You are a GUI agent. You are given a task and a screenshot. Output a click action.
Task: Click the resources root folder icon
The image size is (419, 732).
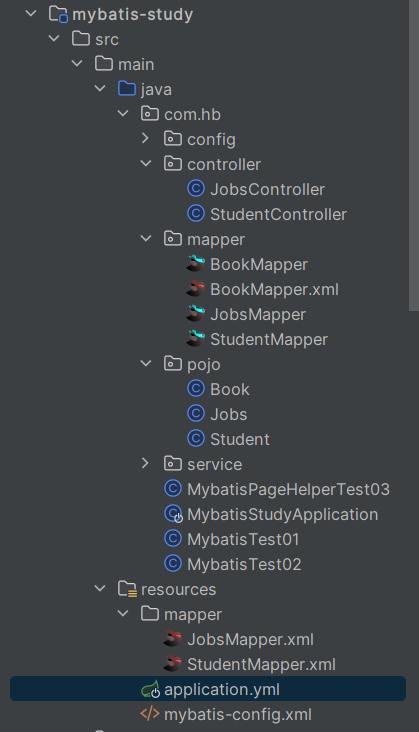tap(127, 589)
